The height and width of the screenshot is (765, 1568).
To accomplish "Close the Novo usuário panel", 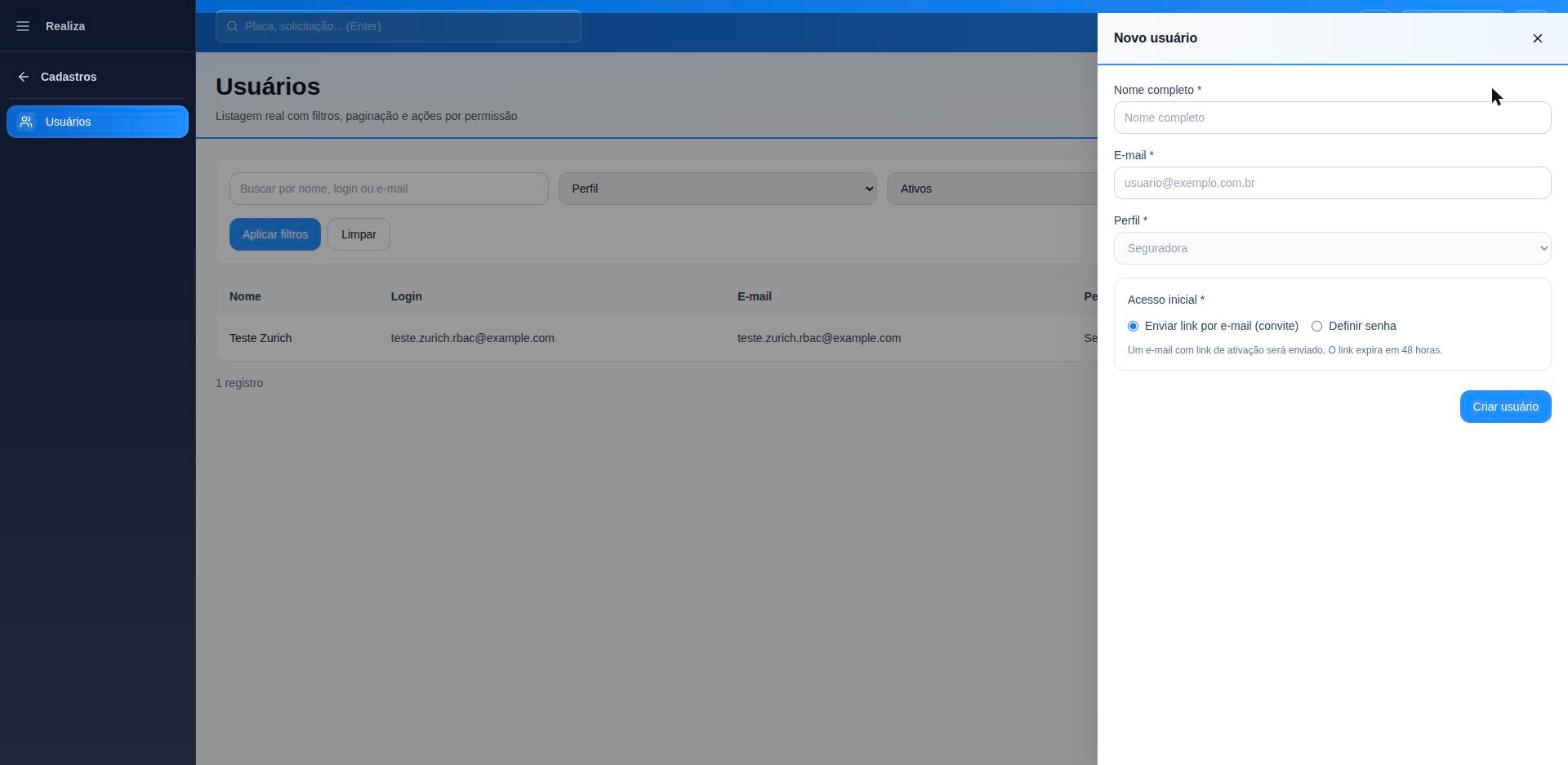I will (x=1537, y=38).
